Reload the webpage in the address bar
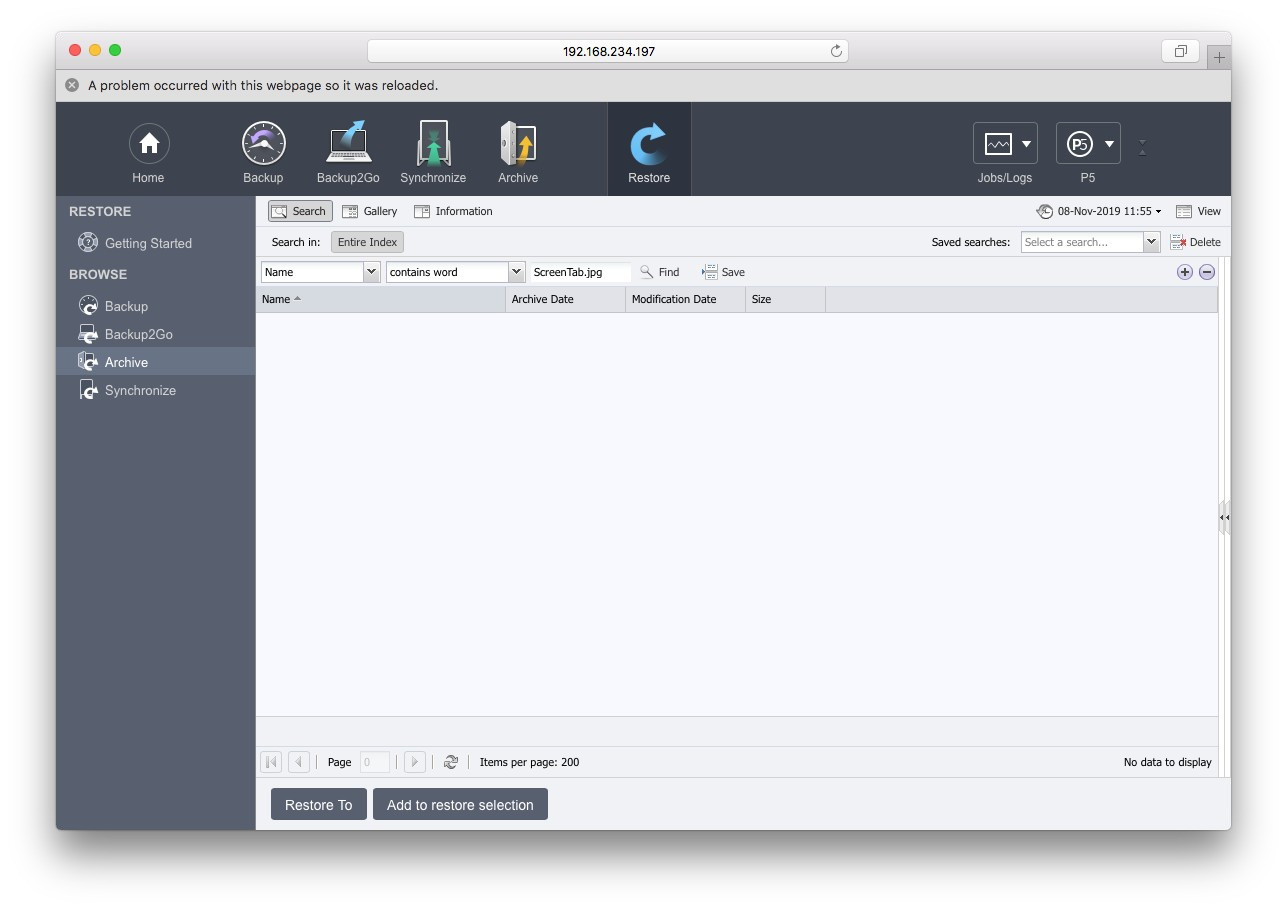1287x910 pixels. (x=836, y=51)
